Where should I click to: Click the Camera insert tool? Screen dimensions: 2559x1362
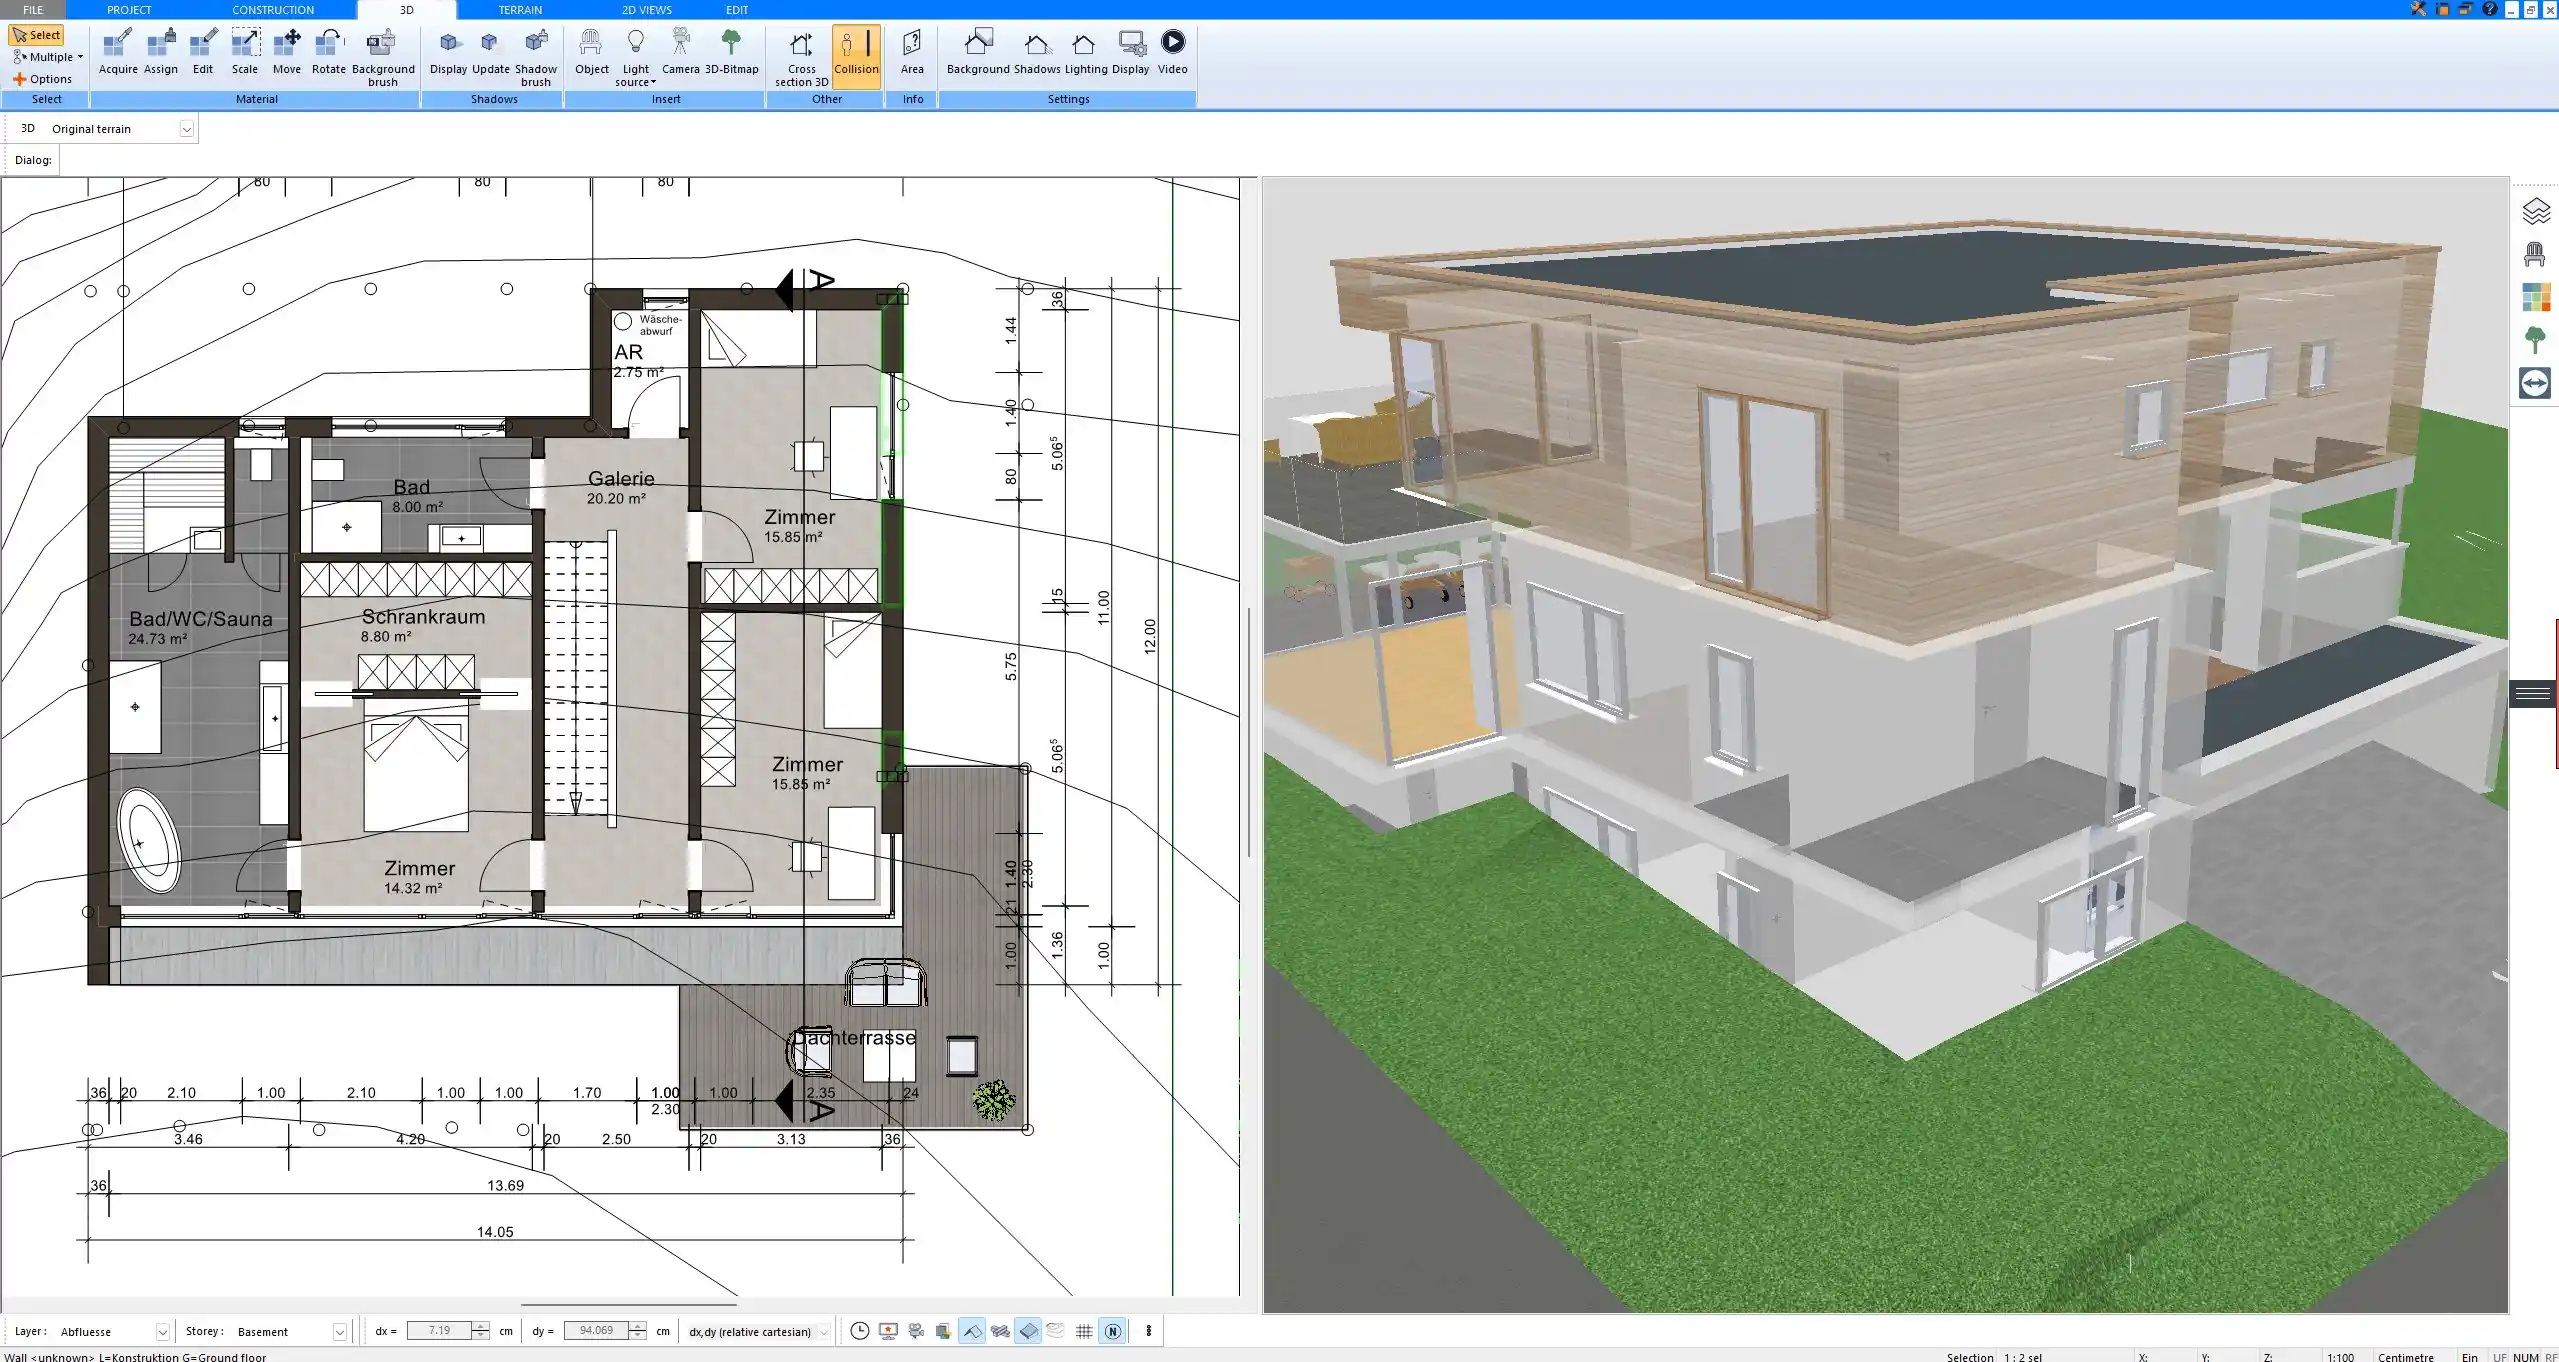(x=680, y=51)
